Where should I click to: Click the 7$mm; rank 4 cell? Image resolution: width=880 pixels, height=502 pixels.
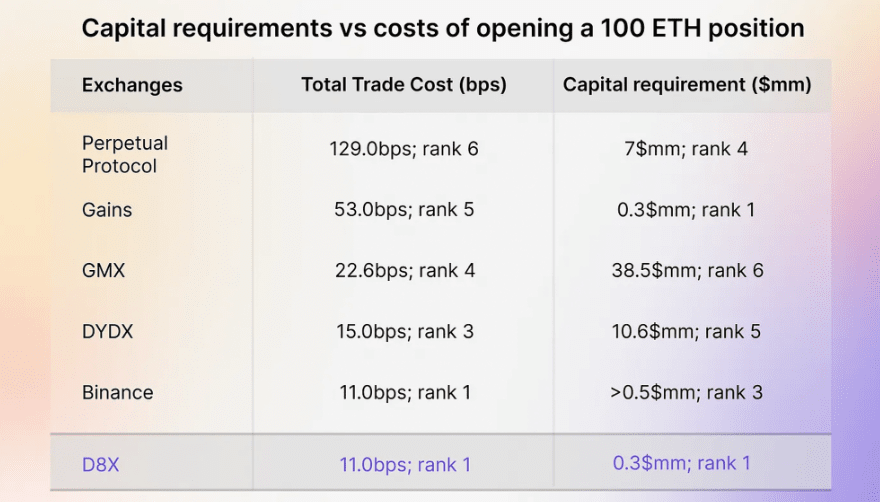(x=686, y=149)
